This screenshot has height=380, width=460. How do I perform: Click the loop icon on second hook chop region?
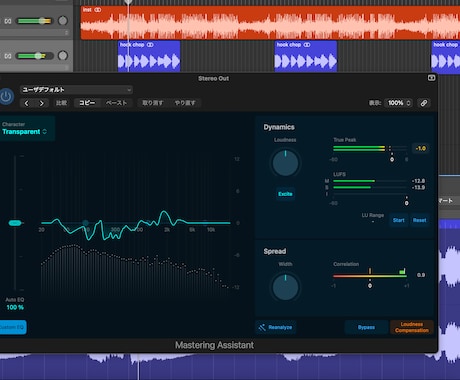click(307, 45)
